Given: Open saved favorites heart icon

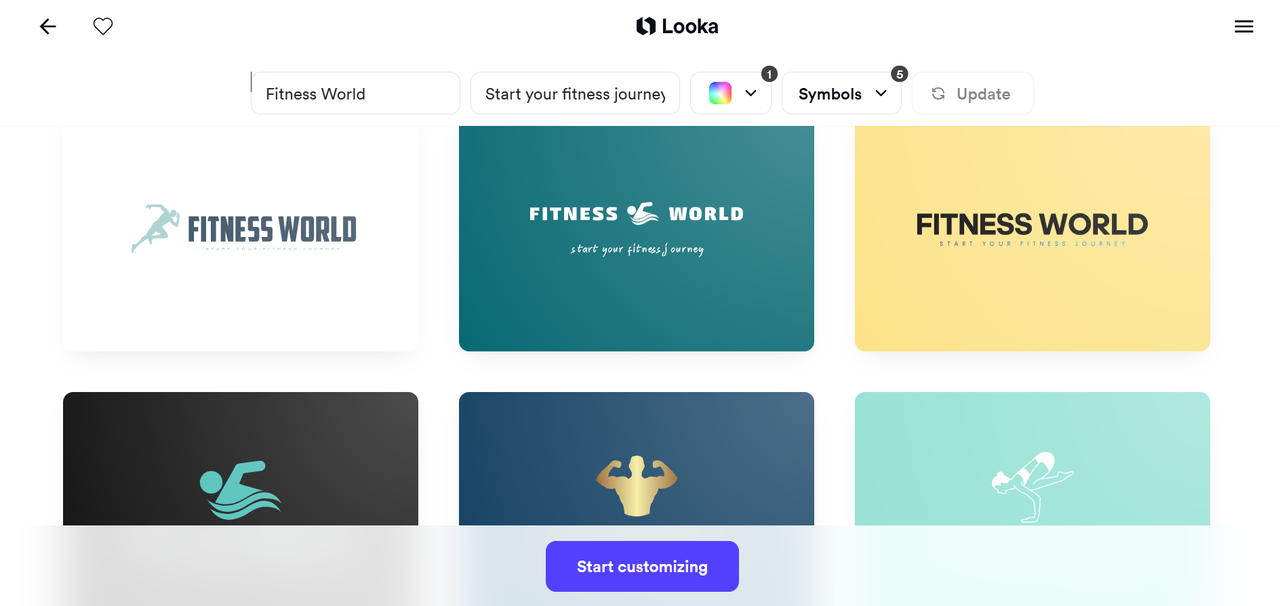Looking at the screenshot, I should point(103,27).
